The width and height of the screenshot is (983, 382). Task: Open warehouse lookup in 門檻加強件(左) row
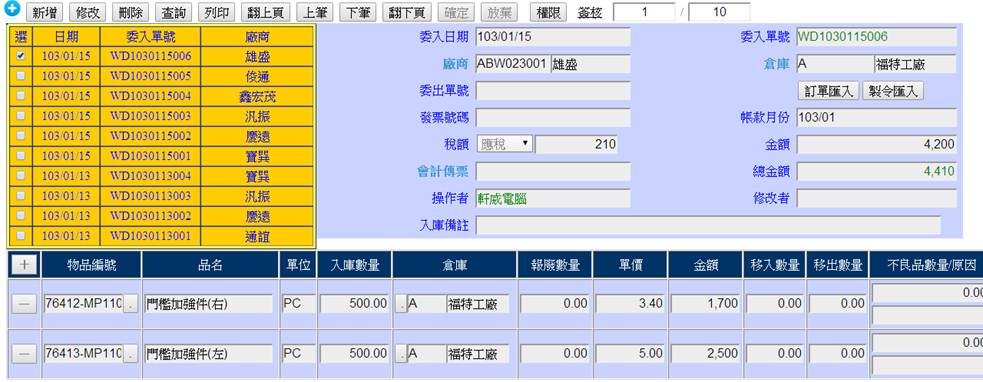pyautogui.click(x=401, y=354)
